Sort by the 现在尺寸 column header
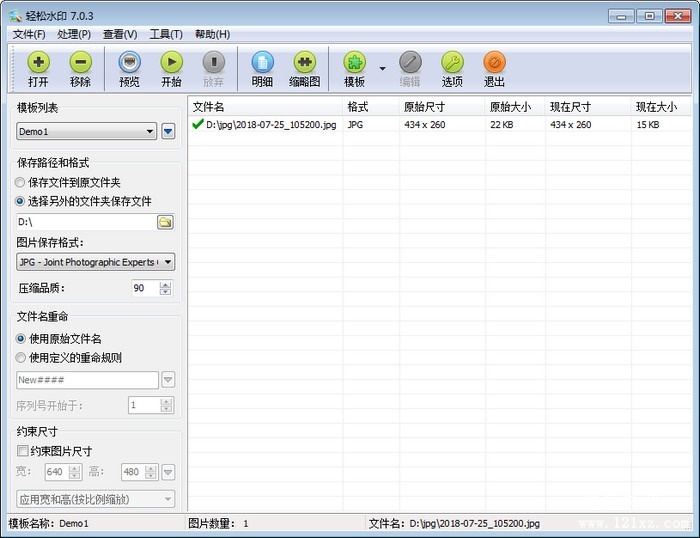700x538 pixels. [x=588, y=107]
